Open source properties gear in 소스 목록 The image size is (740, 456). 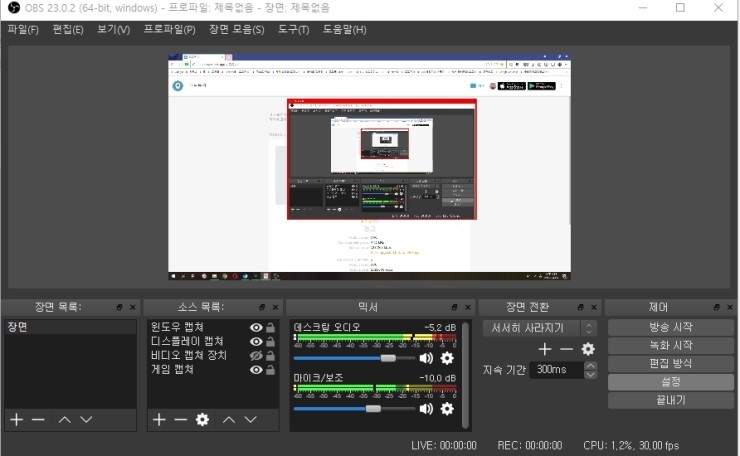202,419
